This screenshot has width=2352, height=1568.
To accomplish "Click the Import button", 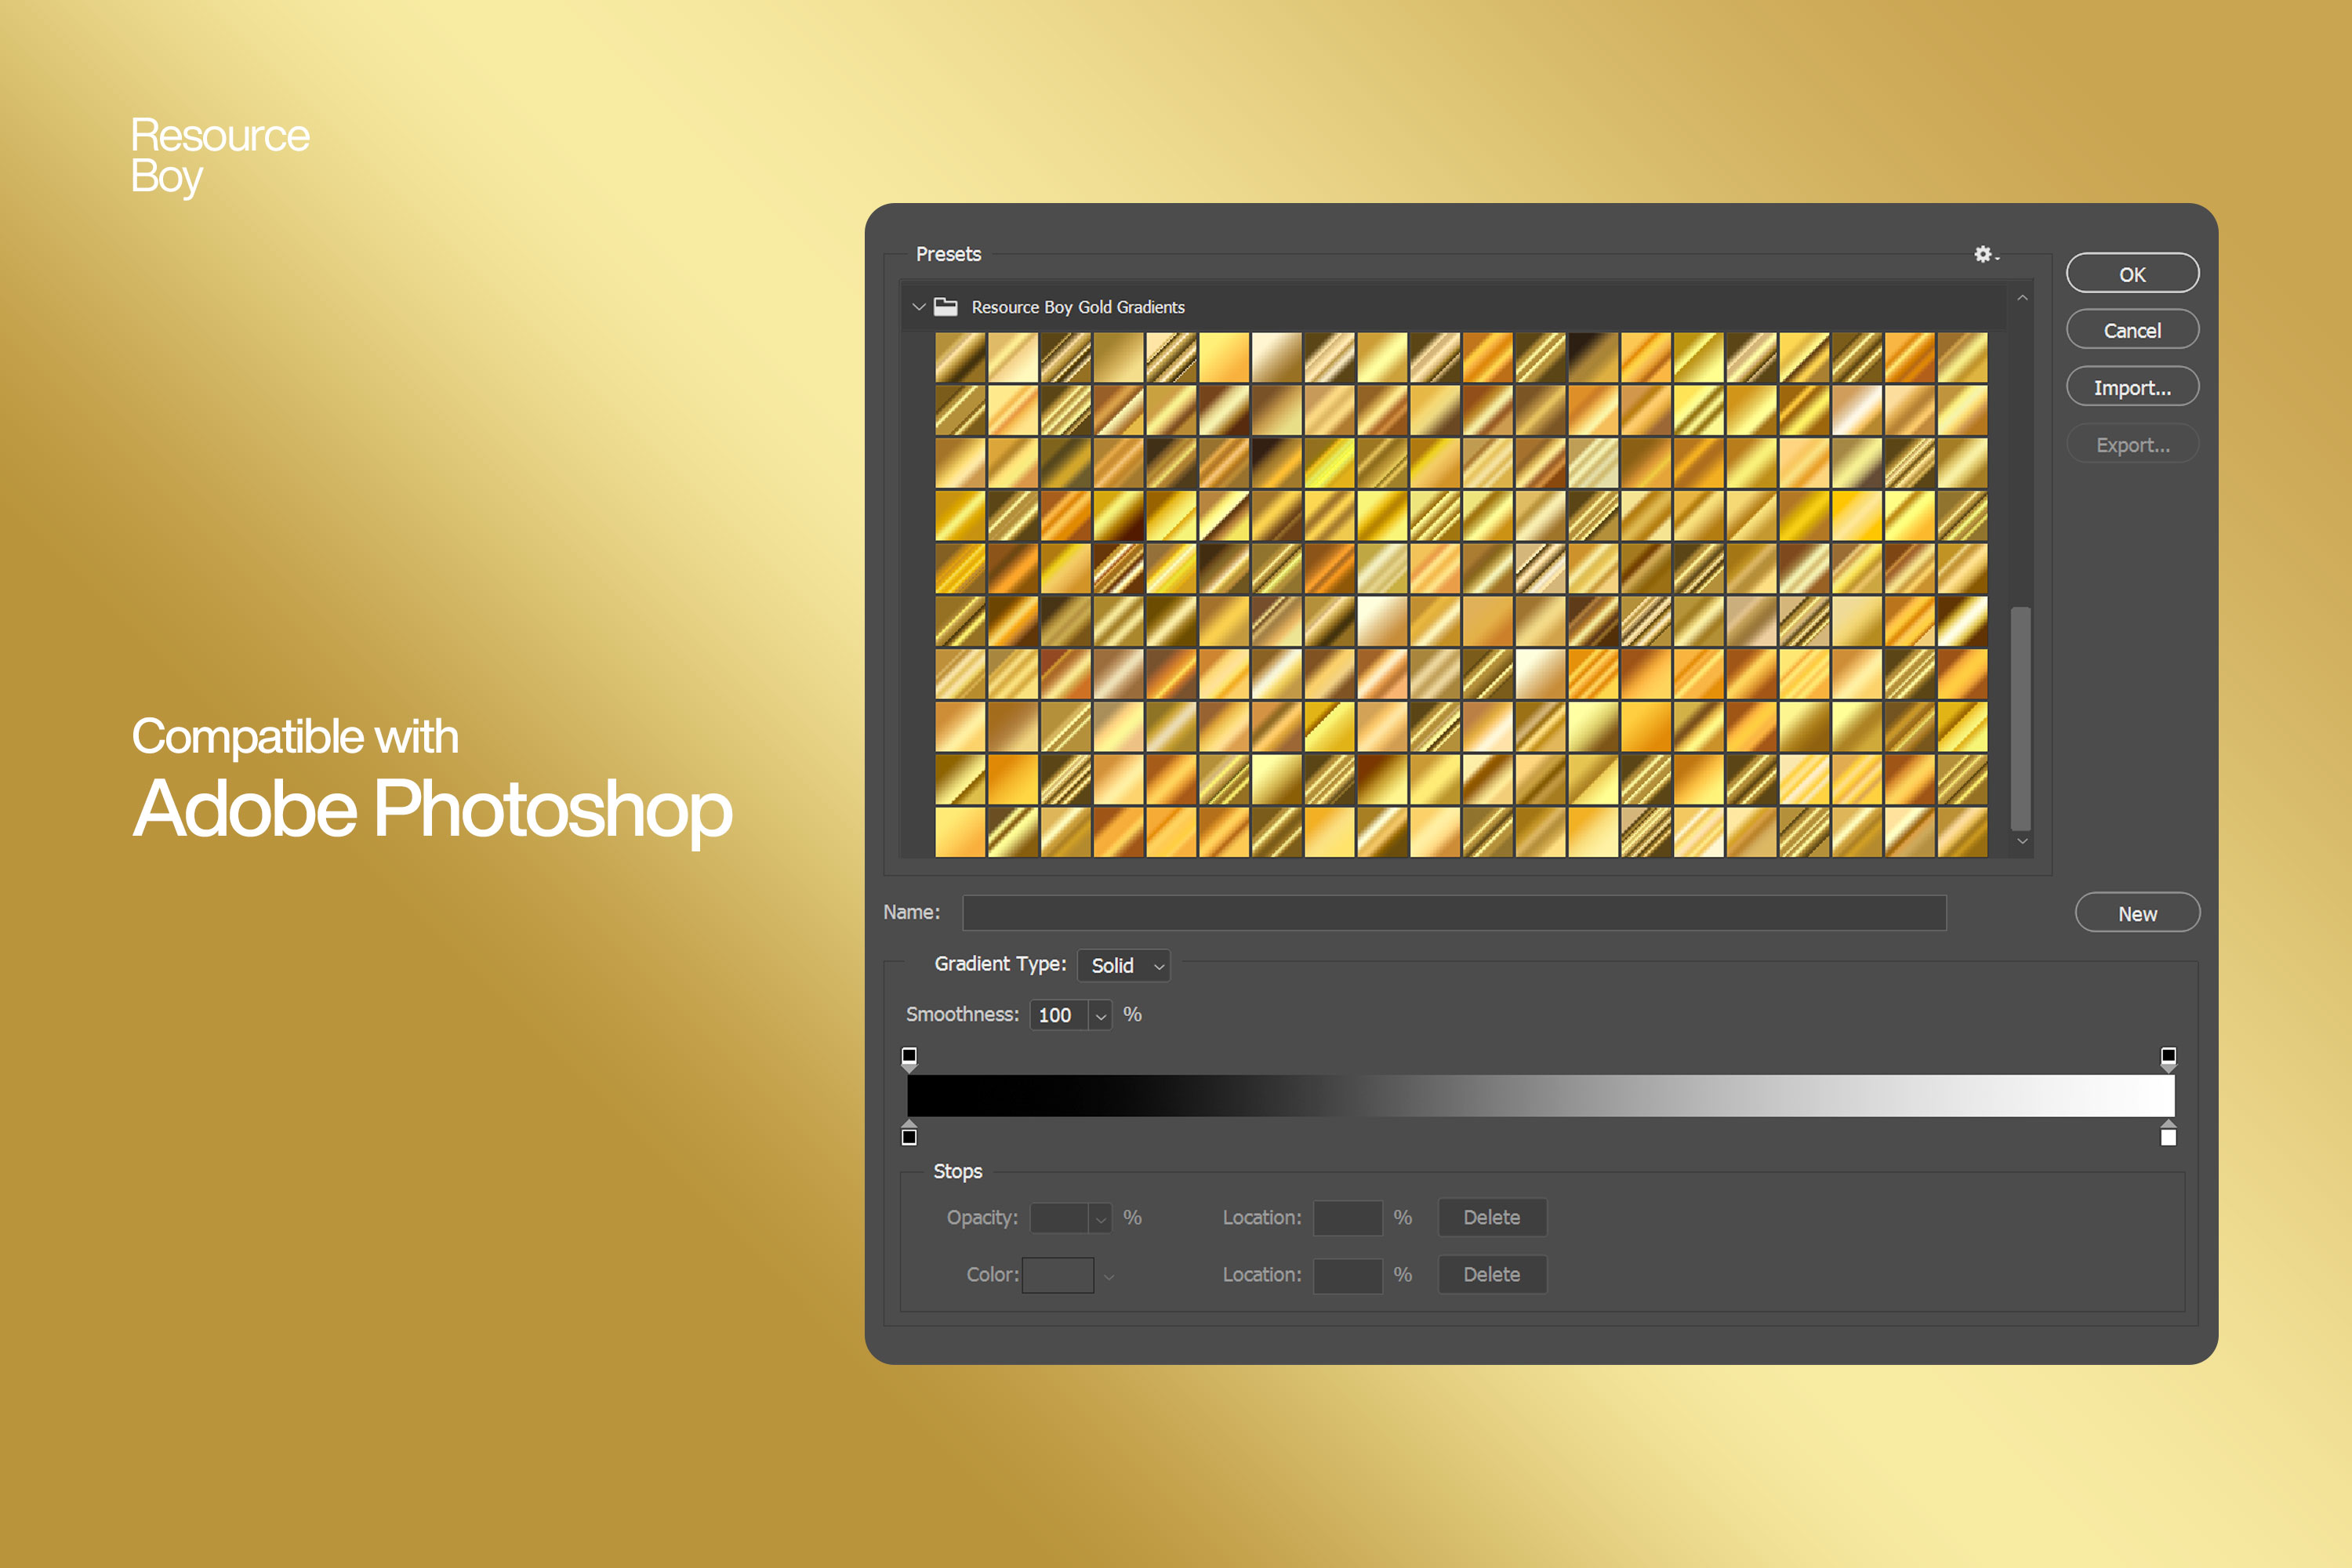I will click(2130, 385).
